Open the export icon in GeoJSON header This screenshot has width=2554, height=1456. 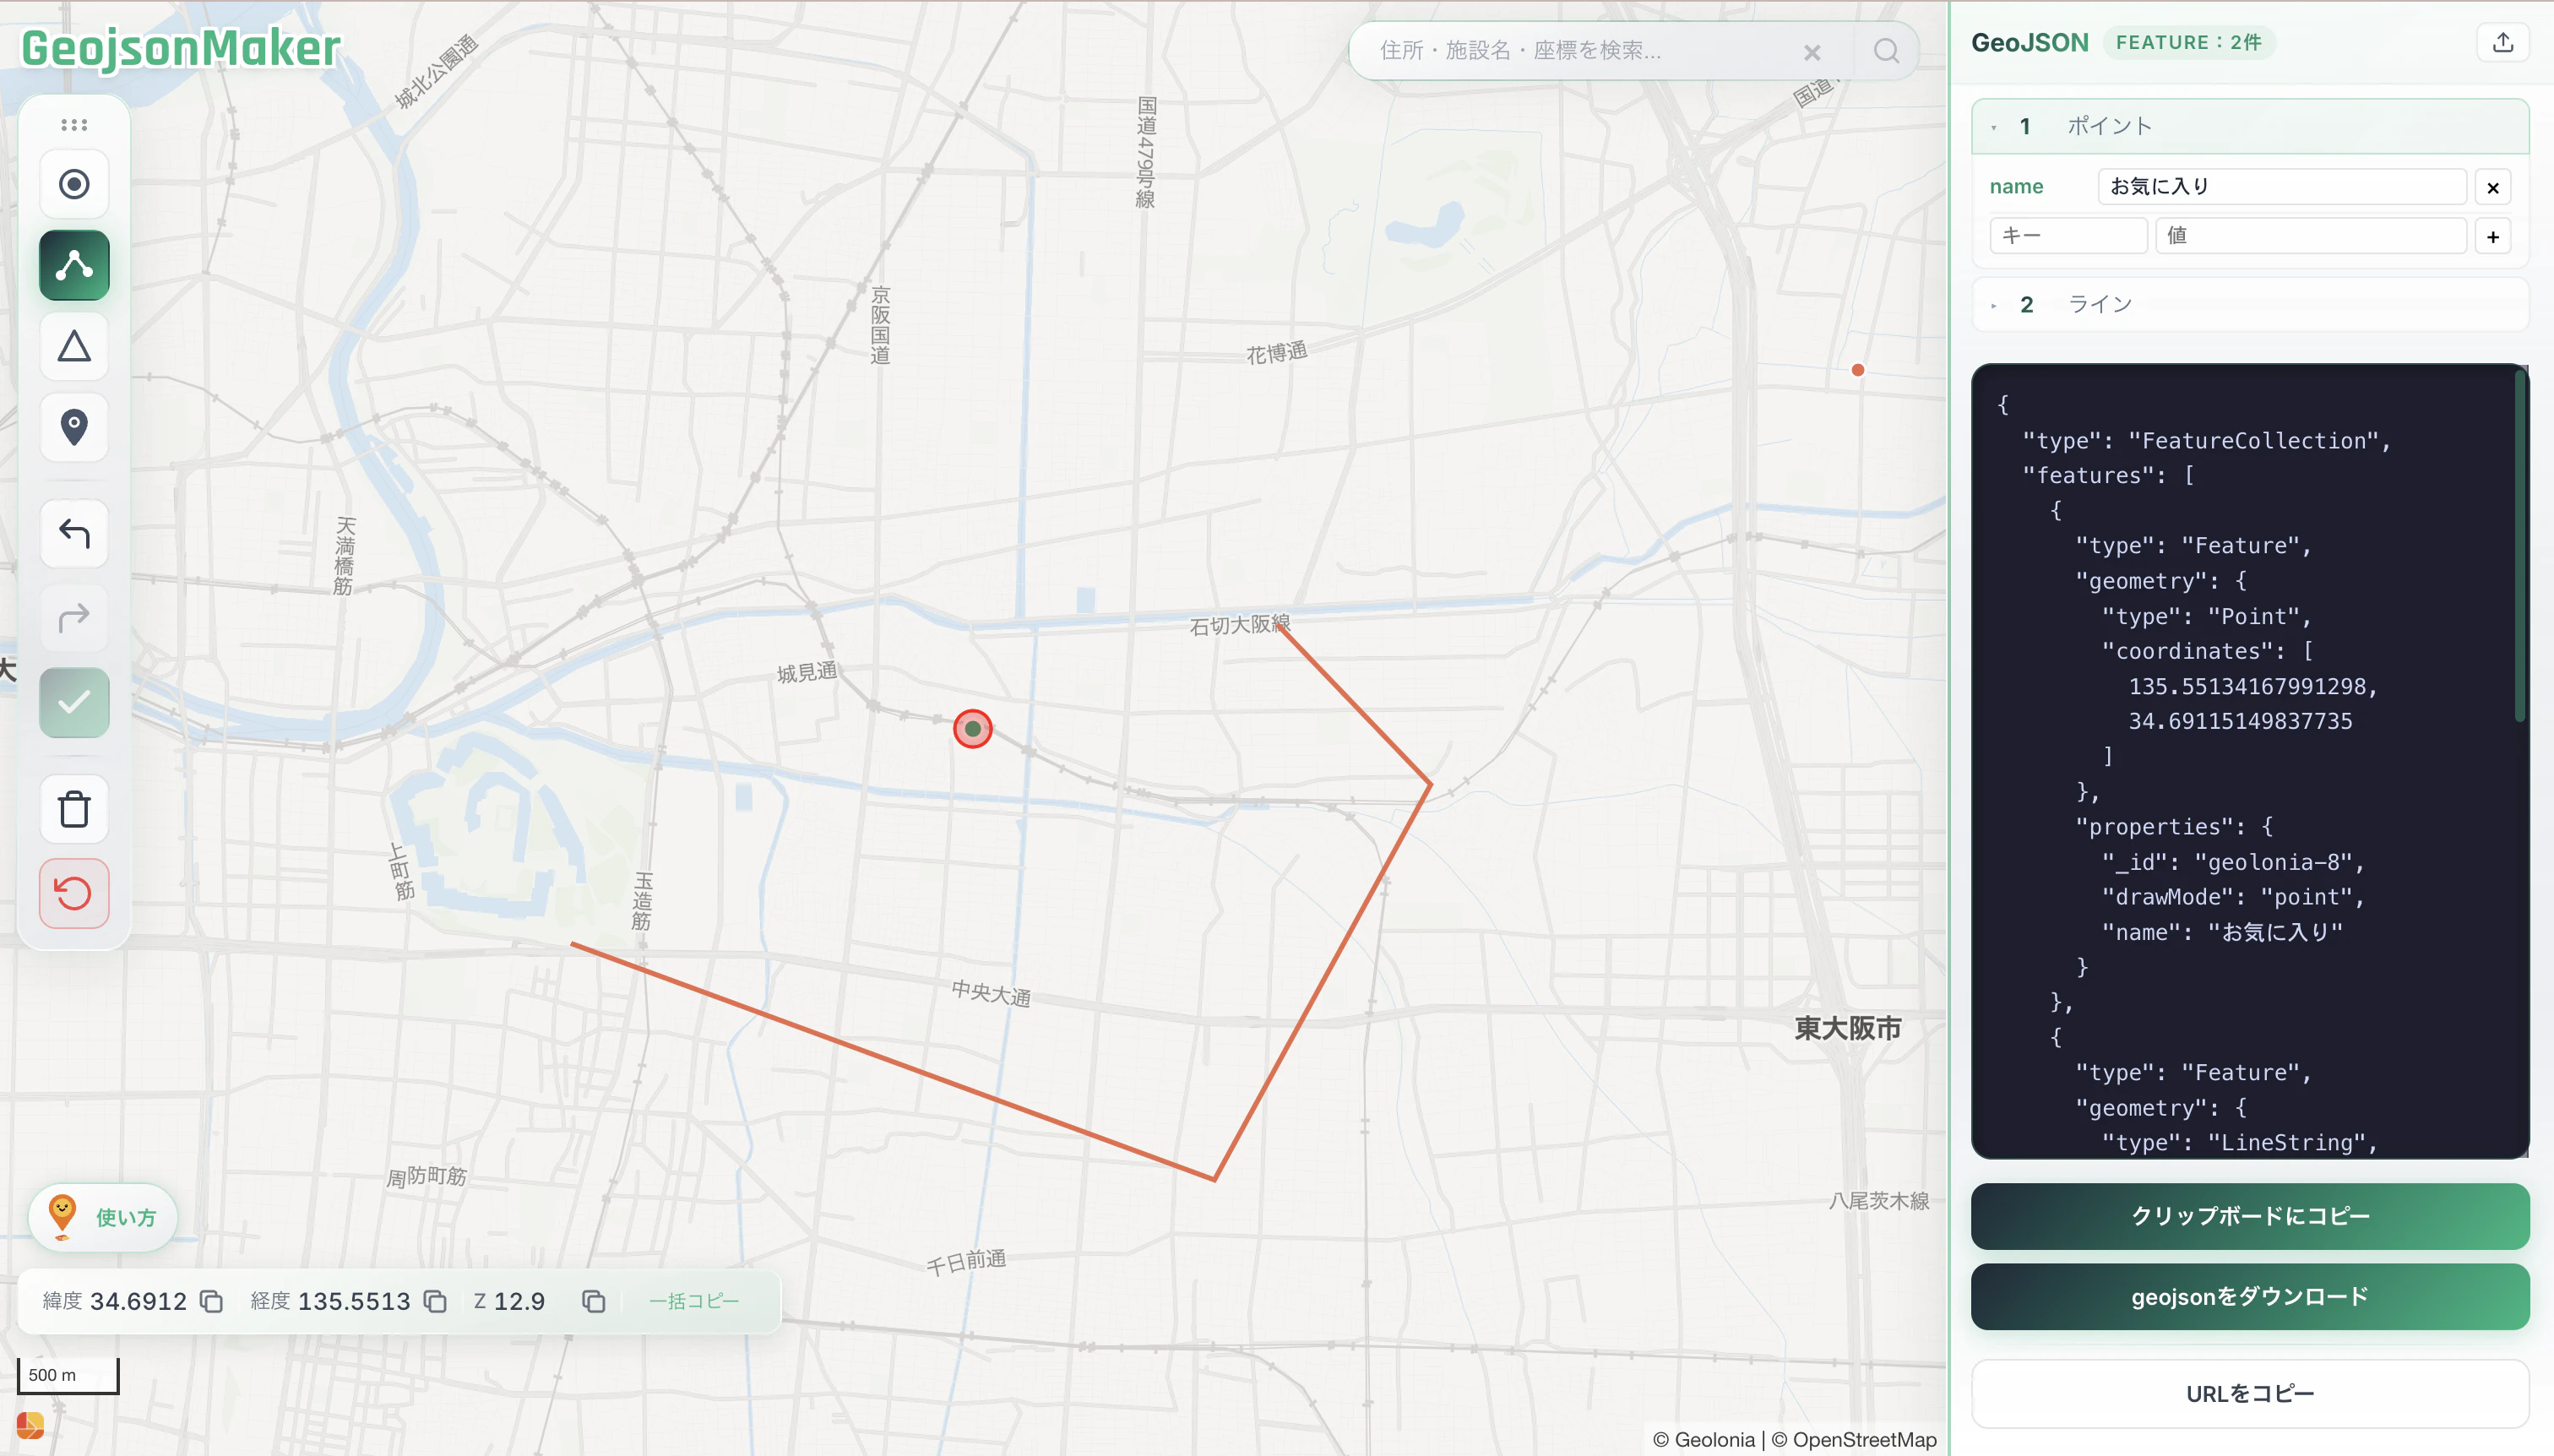[x=2503, y=42]
